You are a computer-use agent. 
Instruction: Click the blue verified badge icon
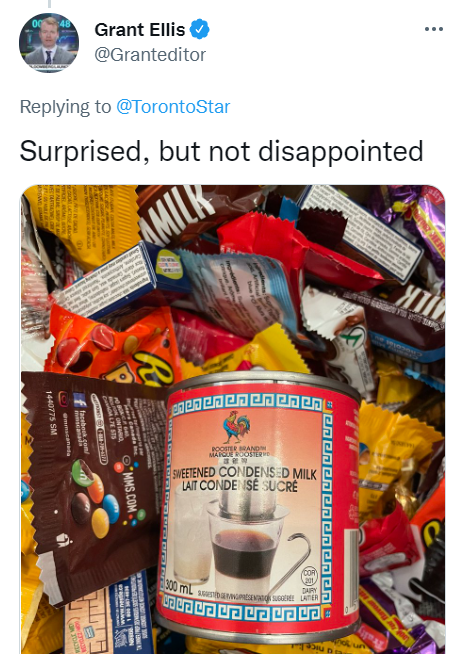[200, 30]
